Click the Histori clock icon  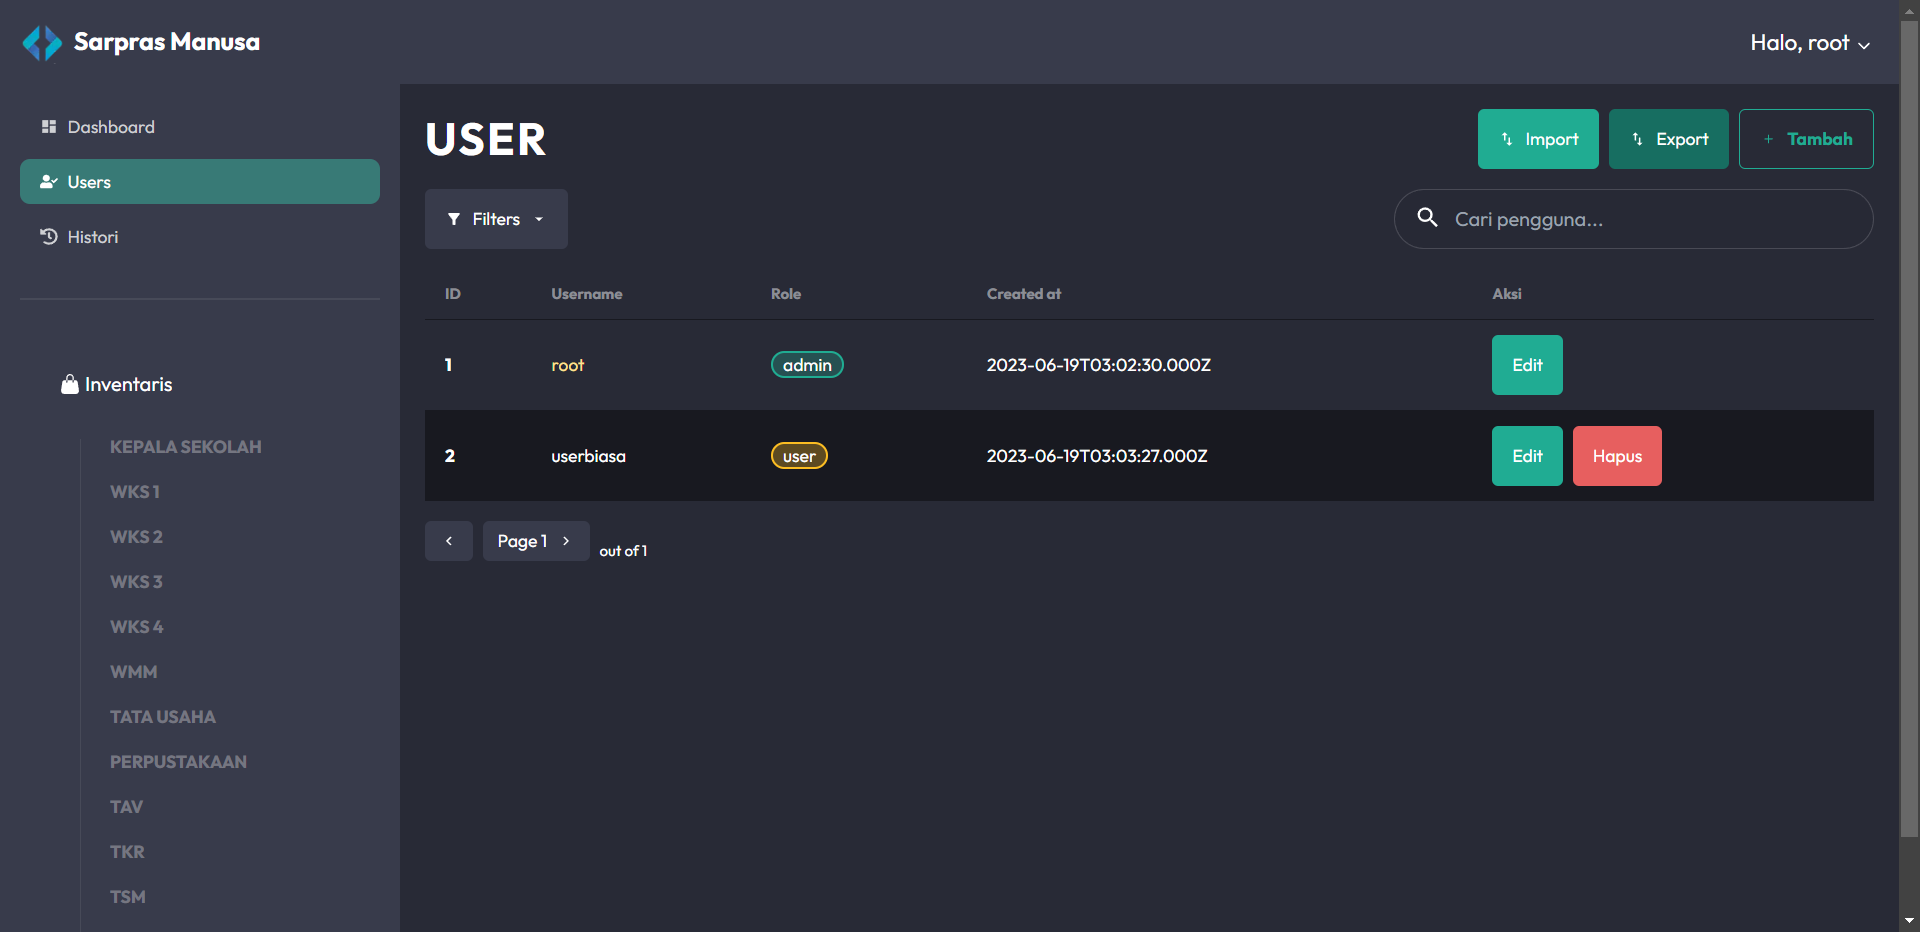48,237
